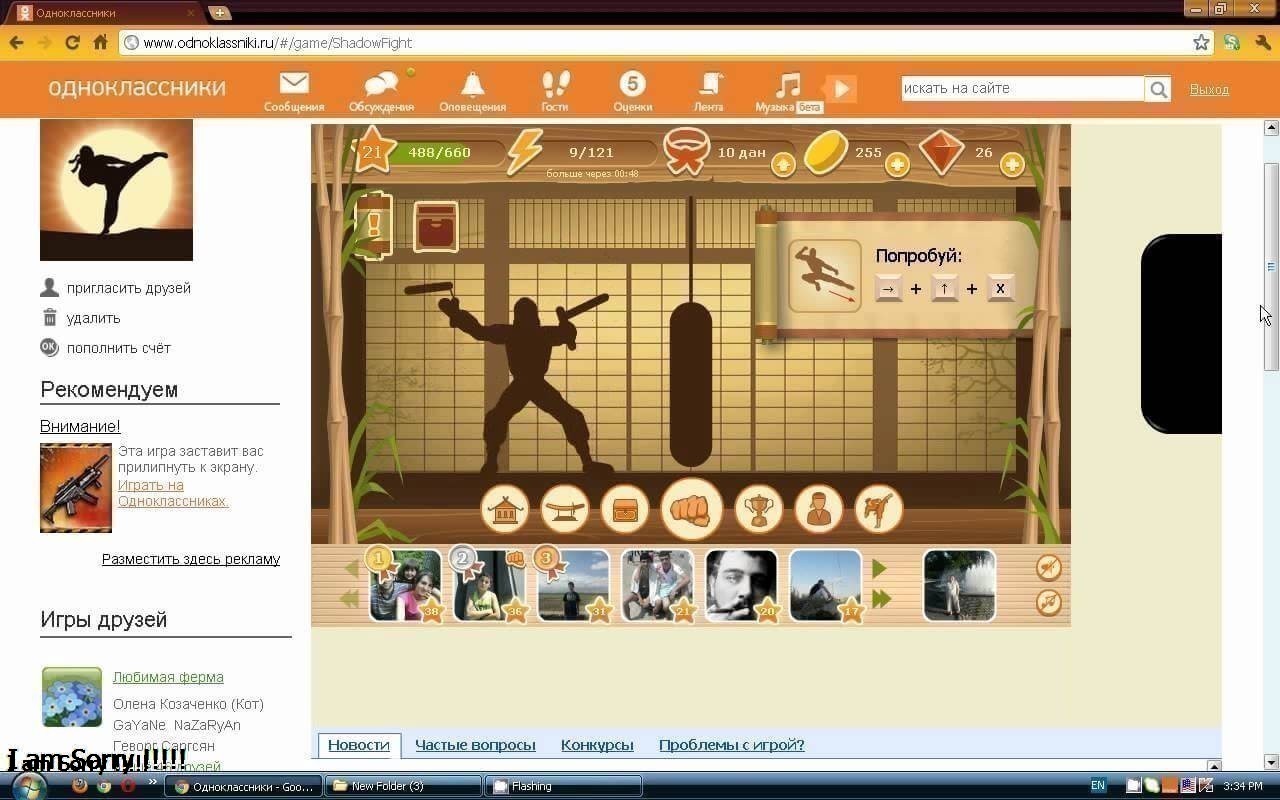The height and width of the screenshot is (800, 1280).
Task: Open the trophy tournament icon
Action: pyautogui.click(x=758, y=509)
